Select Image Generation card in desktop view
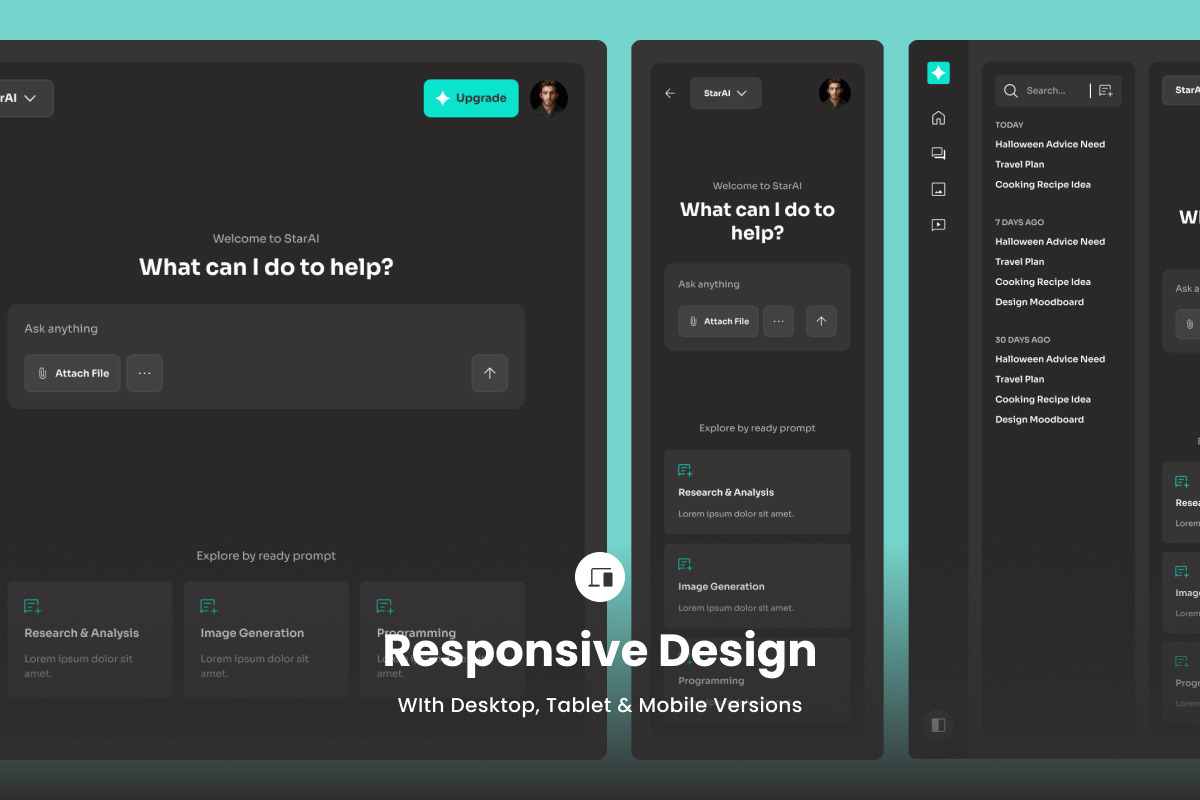The height and width of the screenshot is (800, 1200). click(266, 639)
